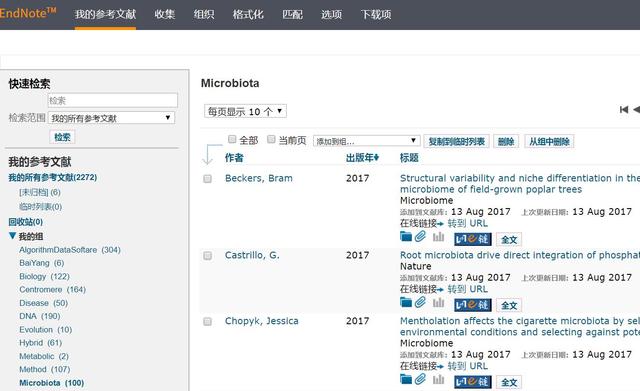The width and height of the screenshot is (640, 391).
Task: Open folder icon in Beckers, Bram row
Action: click(x=406, y=237)
